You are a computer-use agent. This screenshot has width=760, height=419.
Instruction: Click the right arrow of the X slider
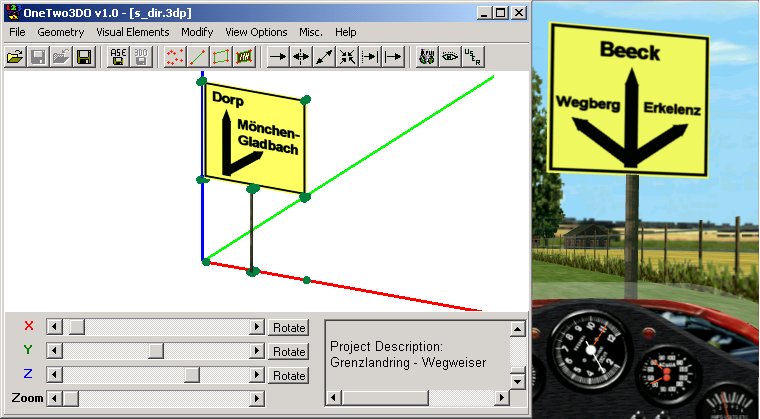coord(256,327)
